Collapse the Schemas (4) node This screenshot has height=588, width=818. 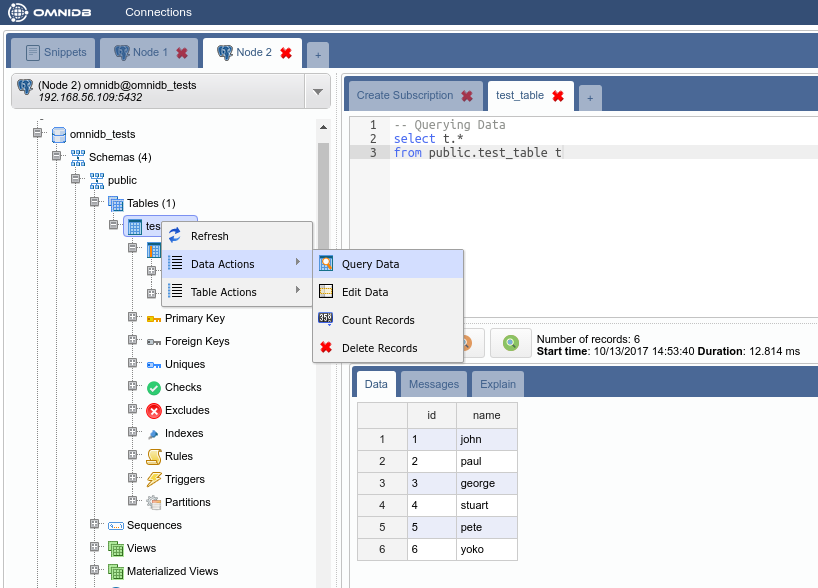tap(56, 157)
